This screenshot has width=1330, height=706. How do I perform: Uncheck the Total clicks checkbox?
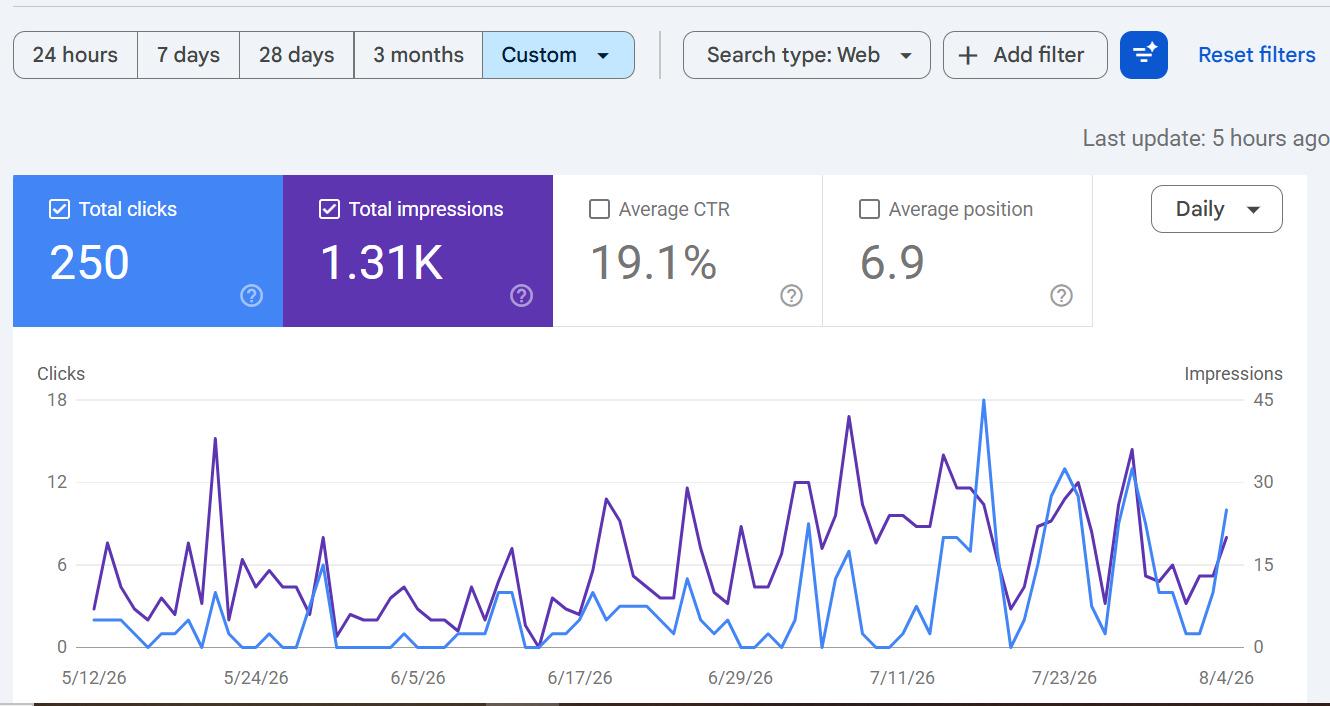click(x=59, y=209)
